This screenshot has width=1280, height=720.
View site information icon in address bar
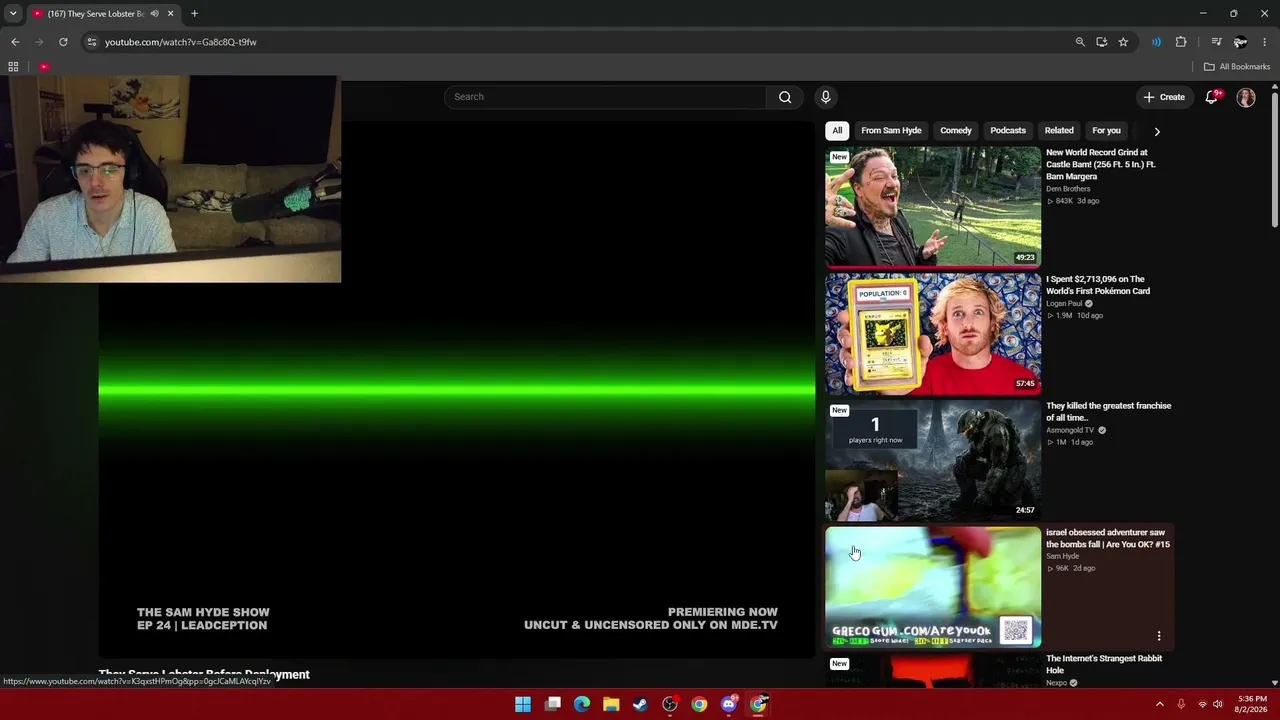click(x=91, y=42)
